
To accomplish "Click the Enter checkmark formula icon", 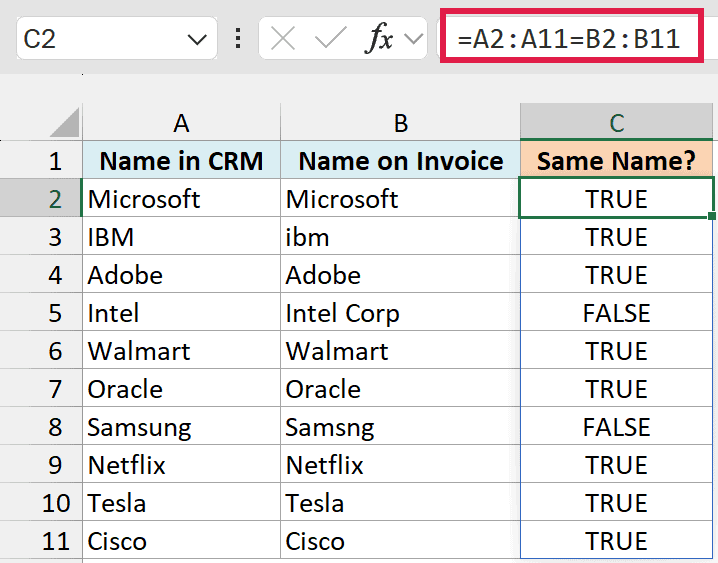I will click(x=331, y=38).
